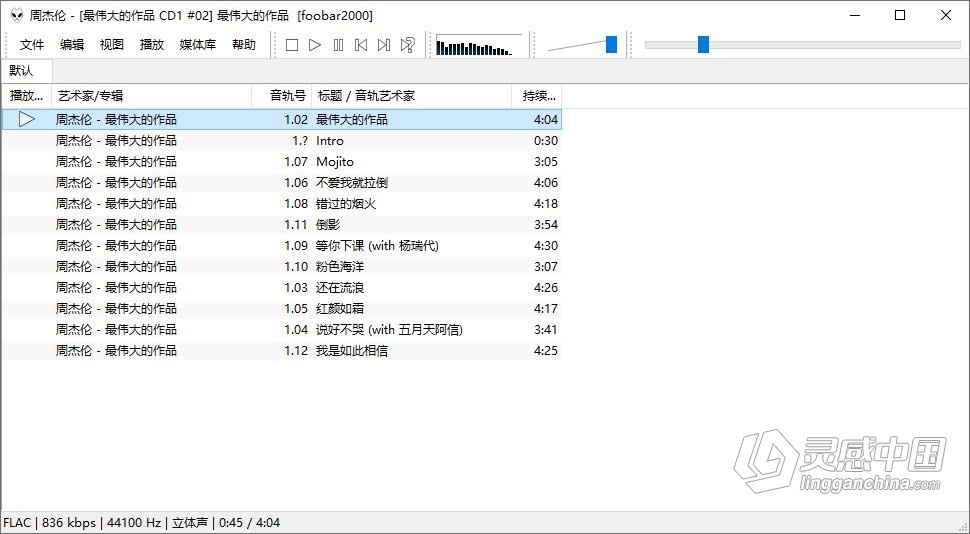The image size is (970, 534).
Task: Play a random track
Action: click(x=407, y=45)
